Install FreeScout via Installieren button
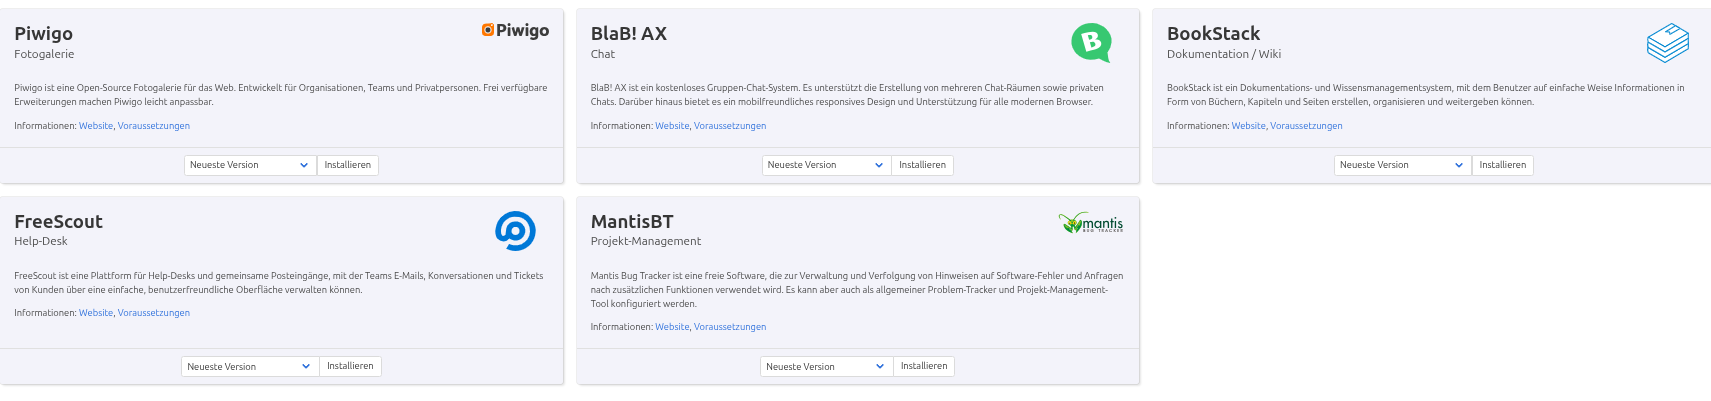Viewport: 1711px width, 401px height. tap(350, 366)
